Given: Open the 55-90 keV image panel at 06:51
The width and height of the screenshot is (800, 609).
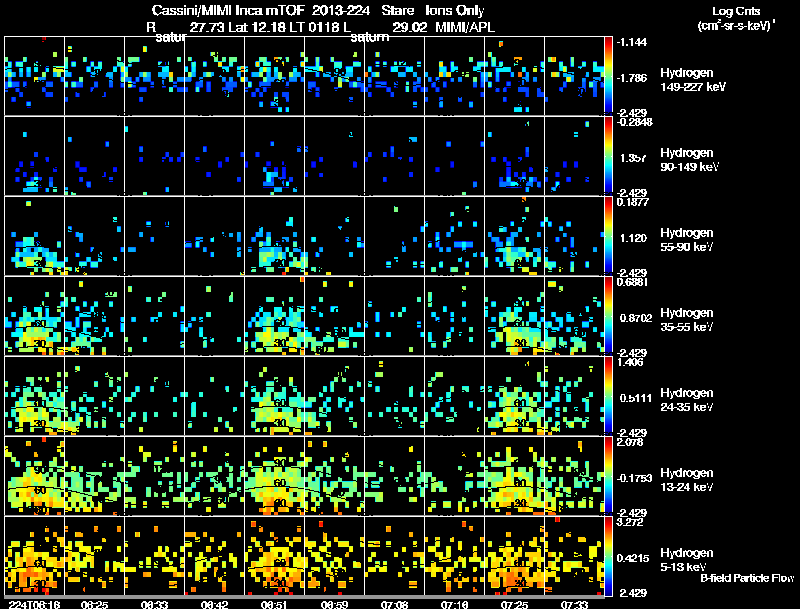Looking at the screenshot, I should click(274, 236).
